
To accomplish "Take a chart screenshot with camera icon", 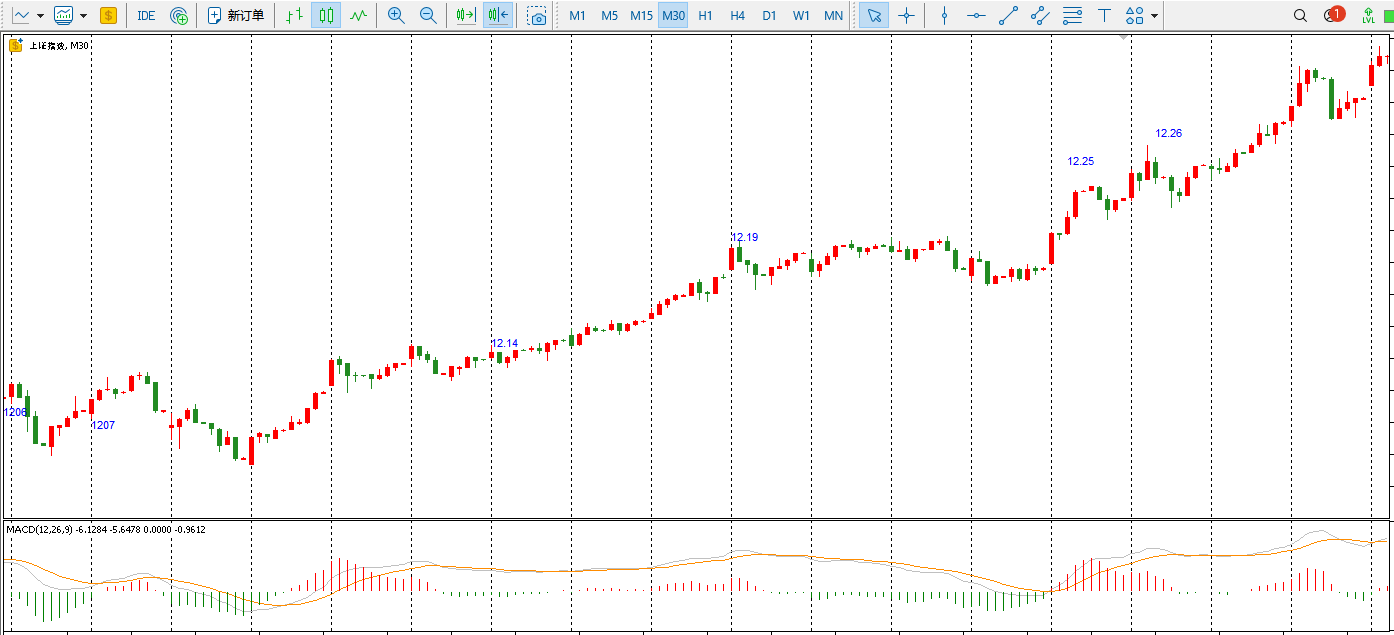I will (537, 16).
